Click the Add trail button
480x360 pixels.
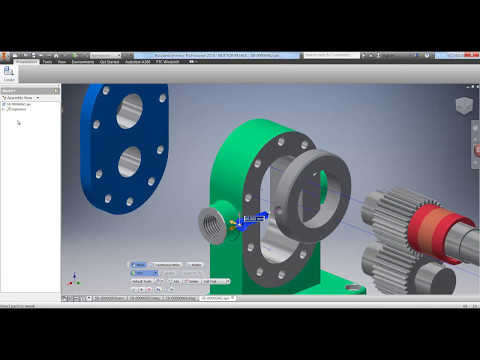point(174,281)
